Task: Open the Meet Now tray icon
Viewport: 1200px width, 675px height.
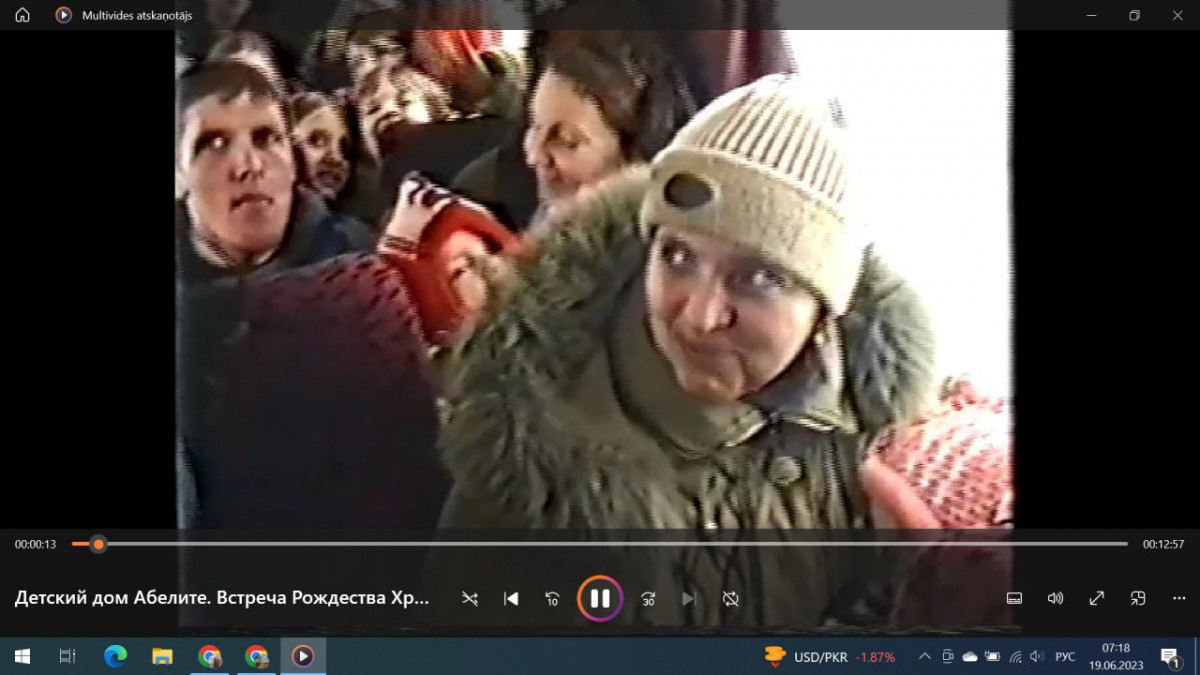Action: (x=947, y=657)
